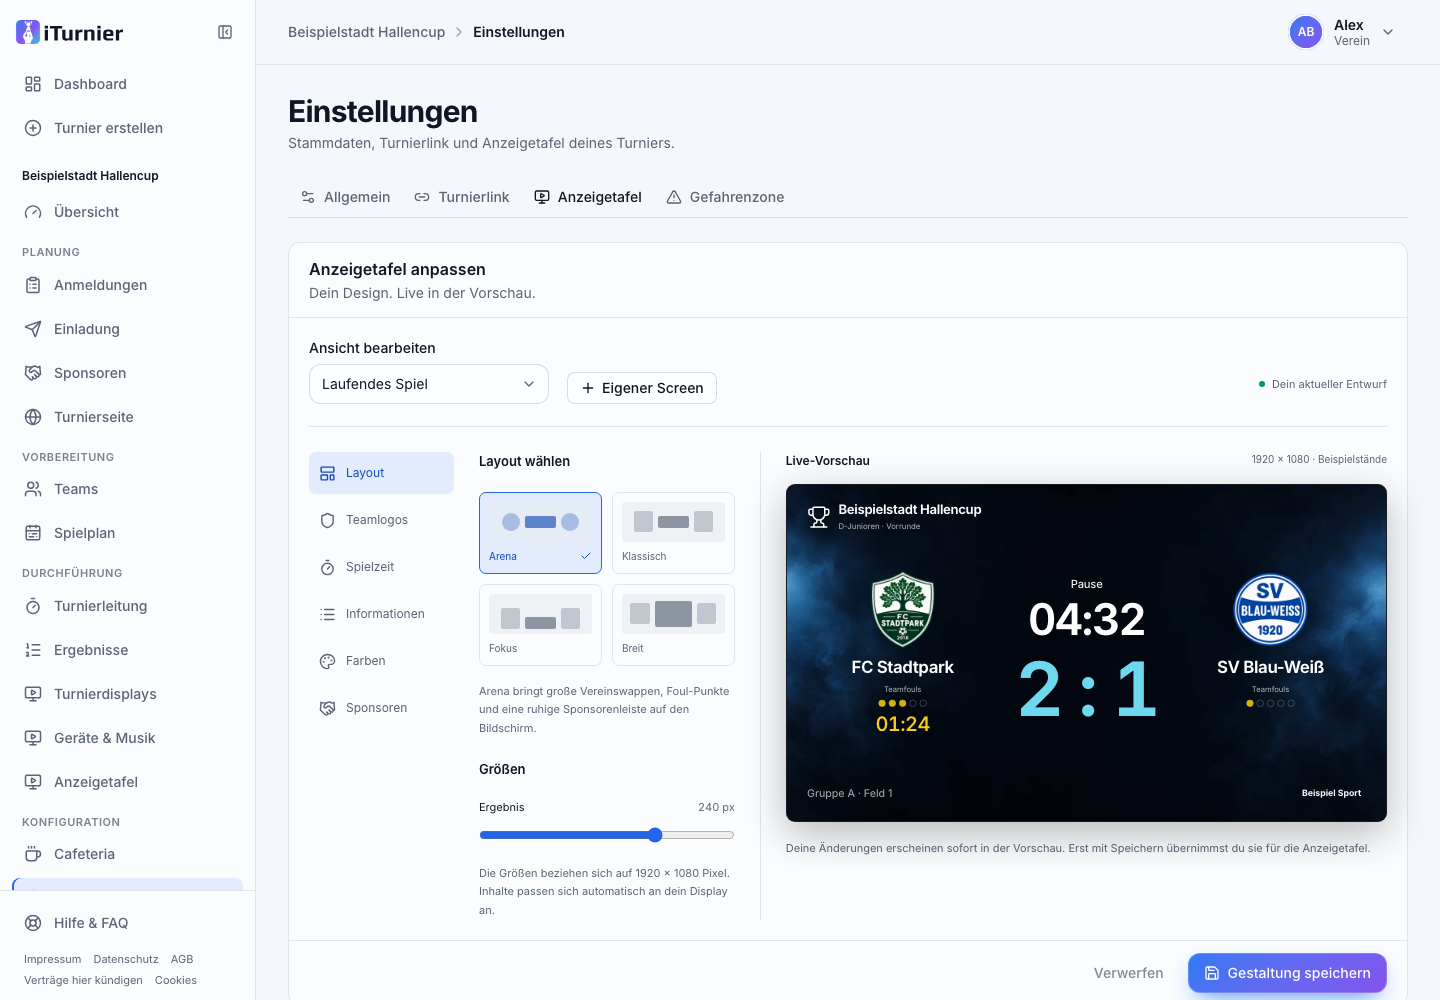This screenshot has height=1000, width=1440.
Task: Open Anmeldungen clipboard icon
Action: click(33, 285)
